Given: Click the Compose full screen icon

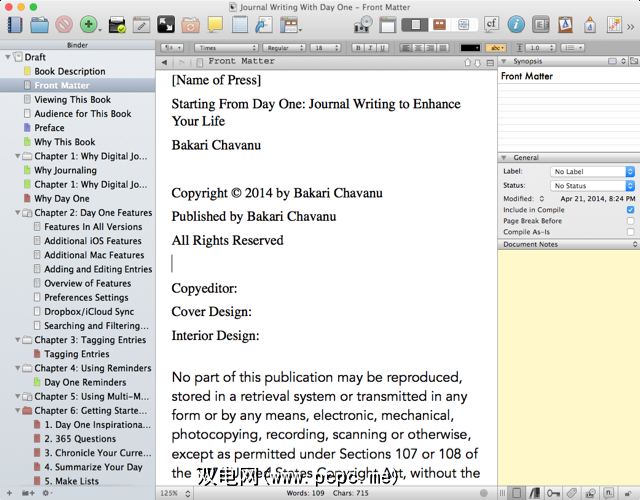Looking at the screenshot, I should point(164,24).
